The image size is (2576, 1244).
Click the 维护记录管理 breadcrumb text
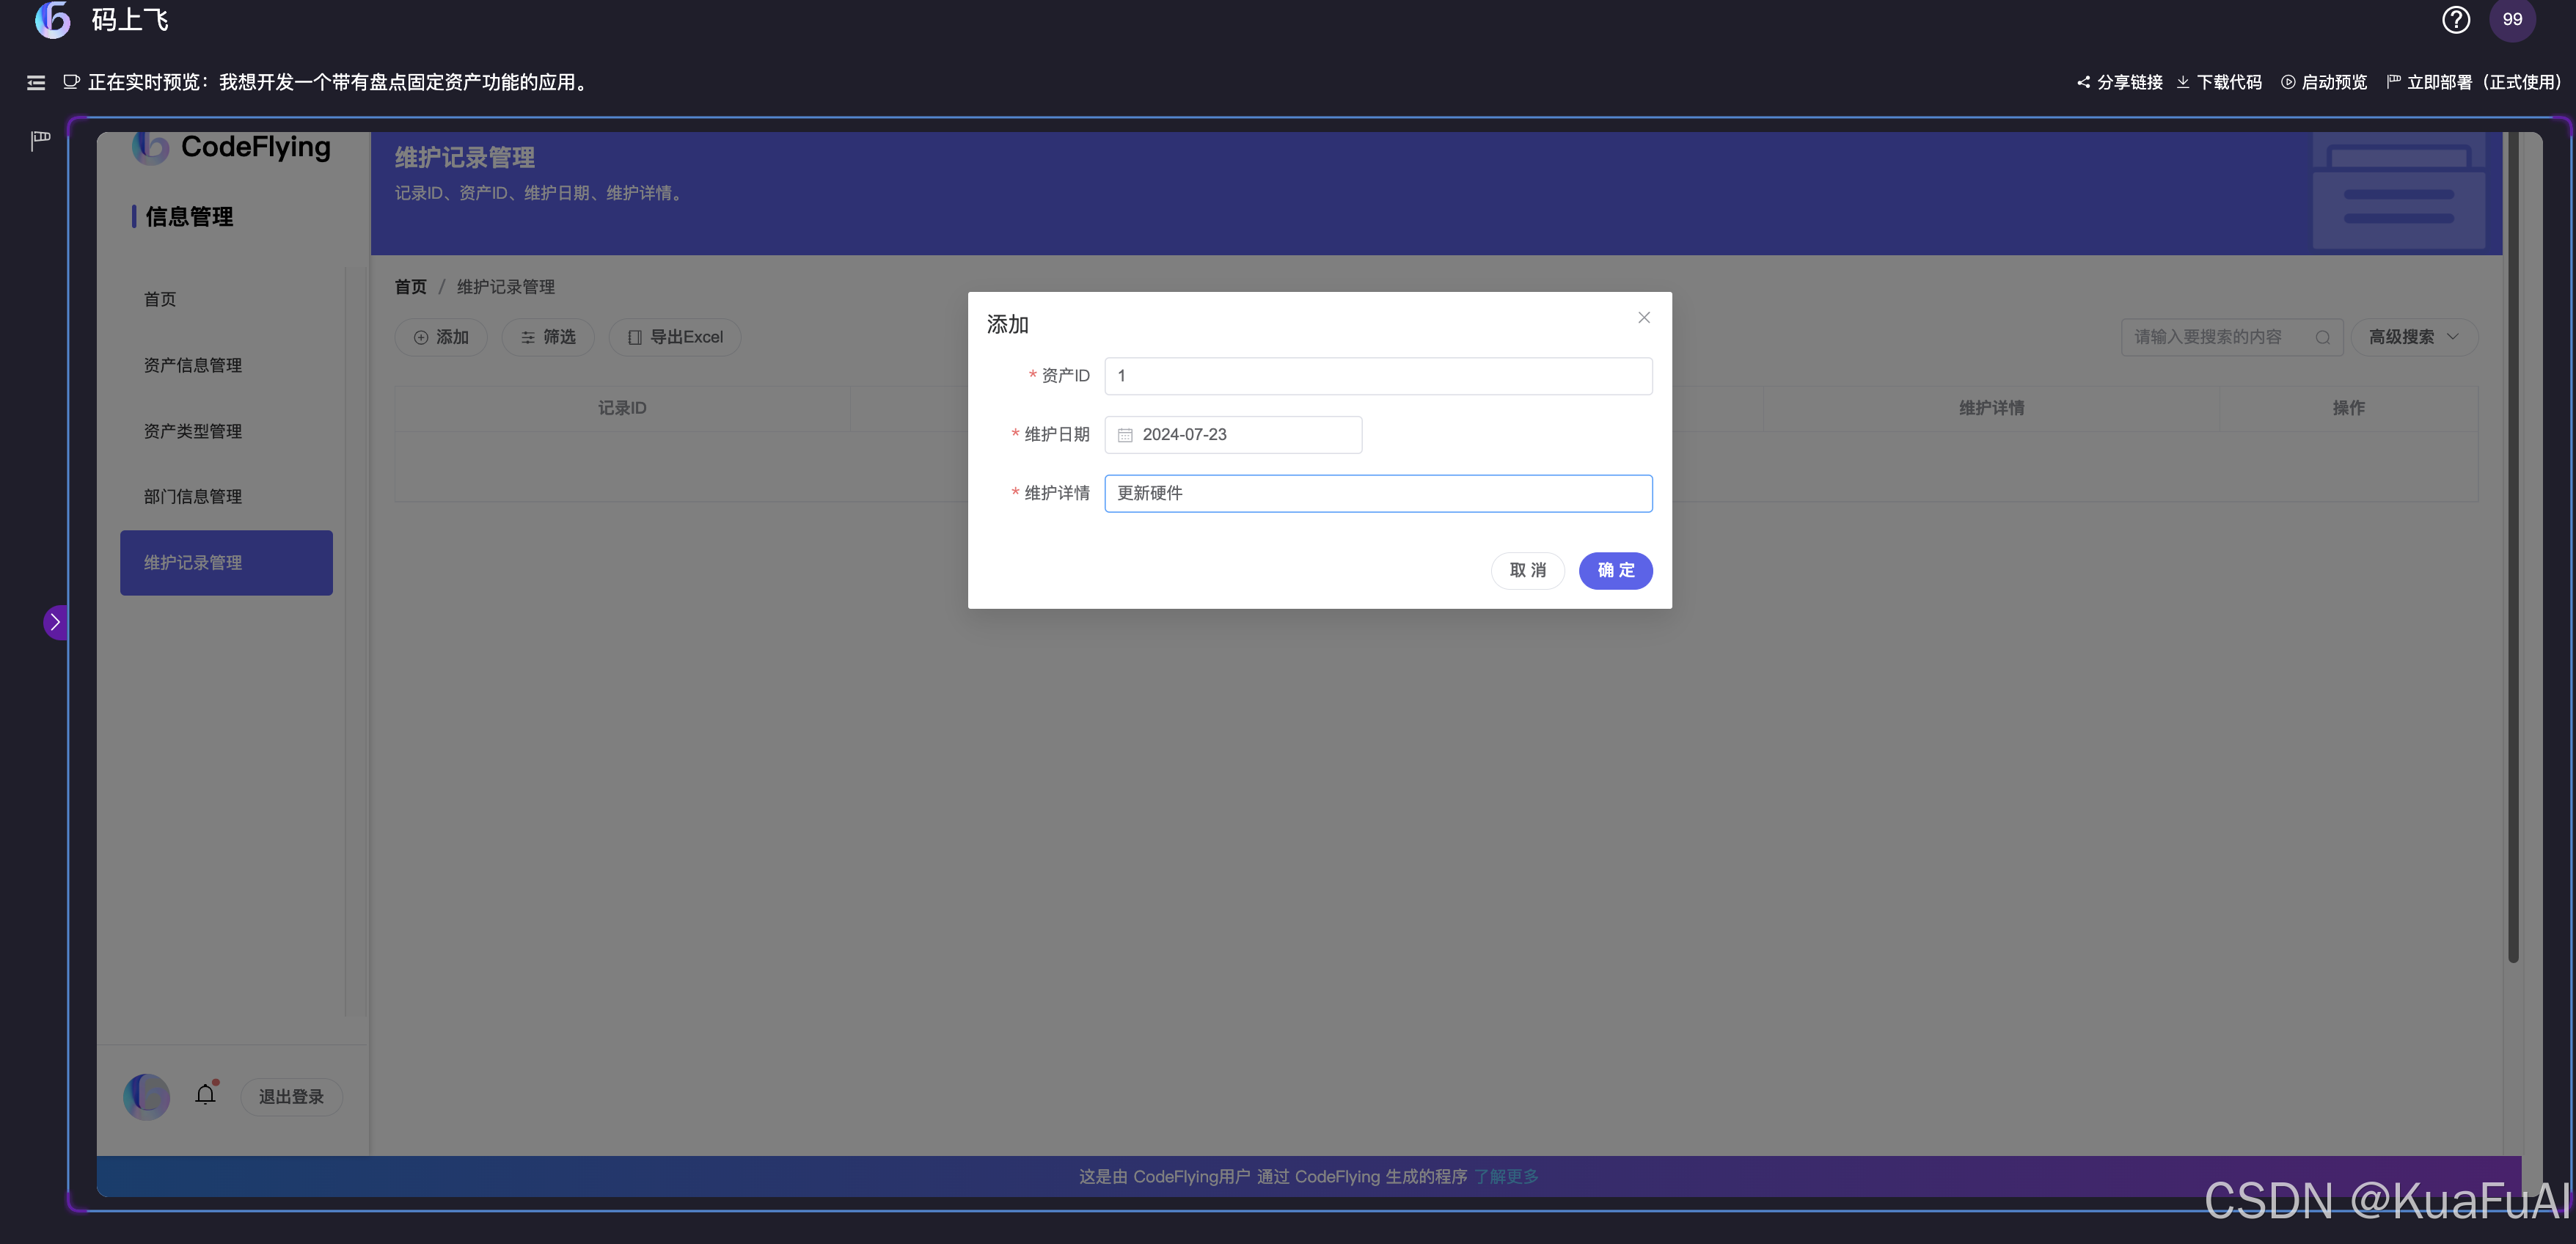[x=506, y=287]
